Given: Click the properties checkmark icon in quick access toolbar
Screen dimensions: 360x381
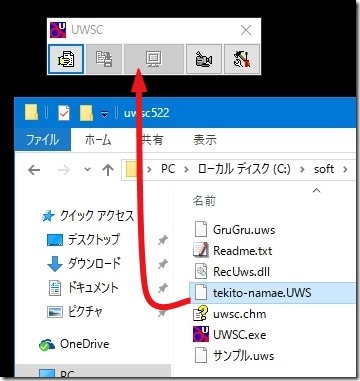Looking at the screenshot, I should coord(64,113).
